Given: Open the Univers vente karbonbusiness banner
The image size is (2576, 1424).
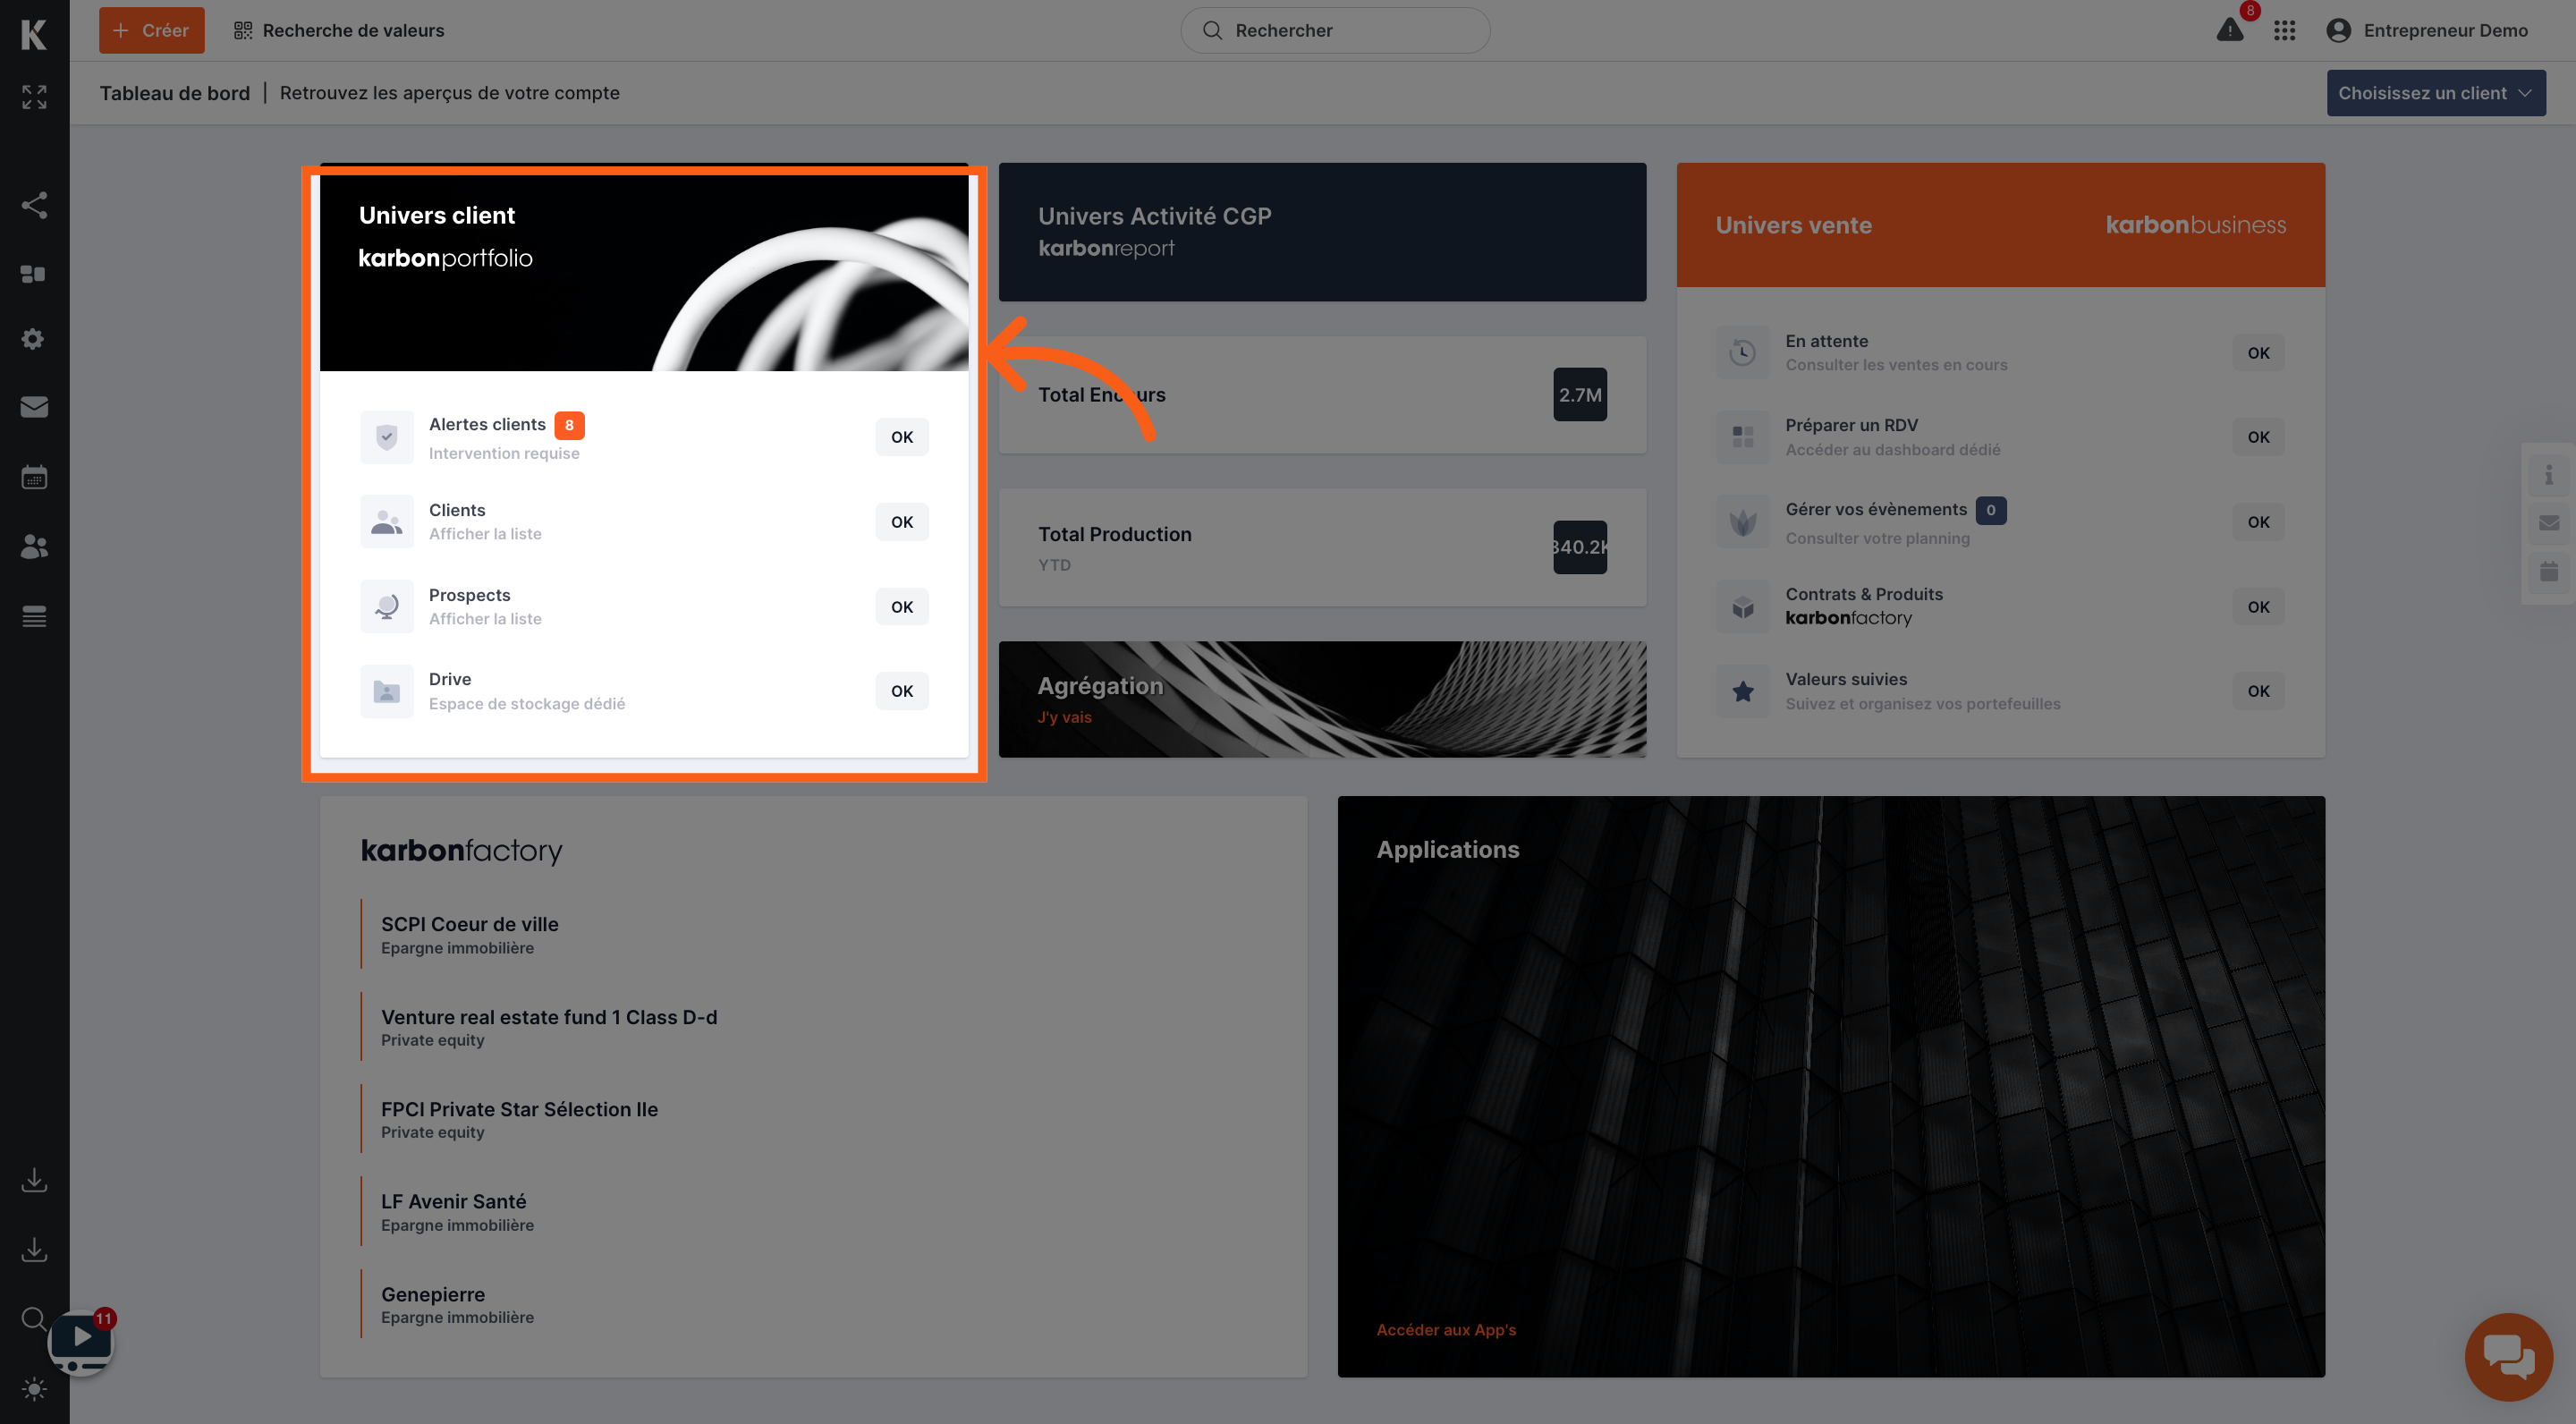Looking at the screenshot, I should point(2000,225).
